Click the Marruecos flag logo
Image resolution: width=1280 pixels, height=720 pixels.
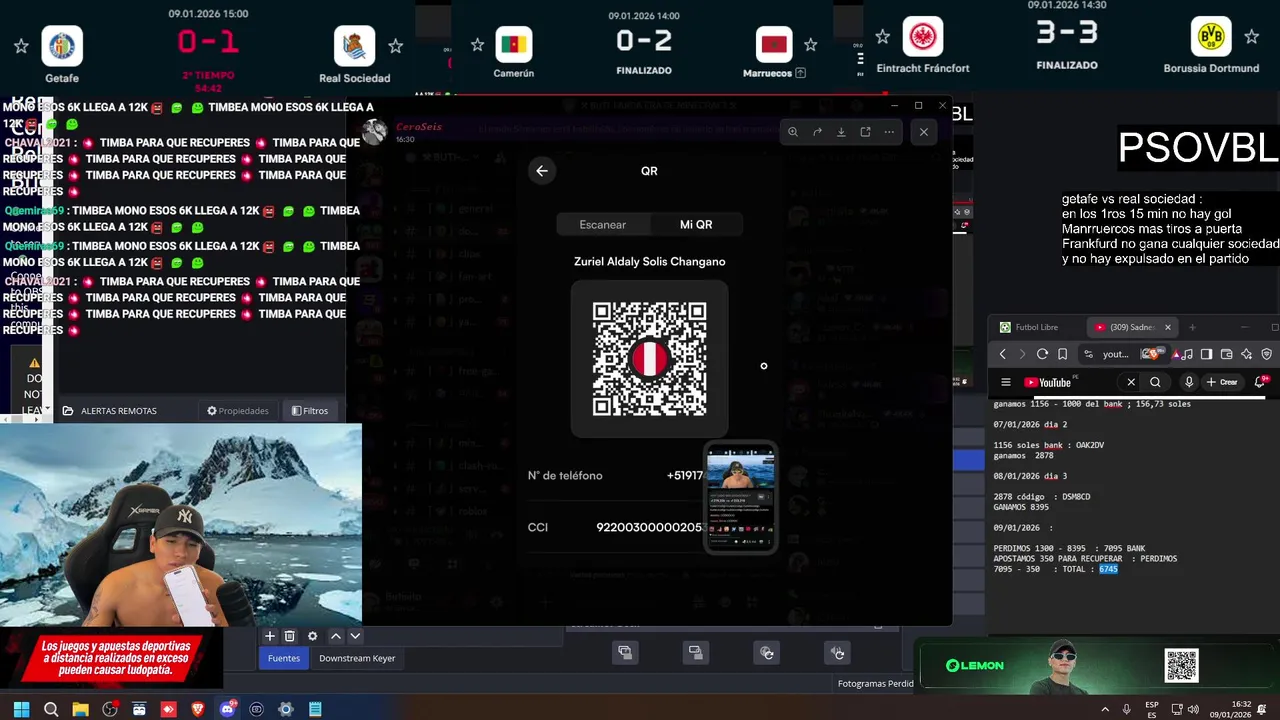(774, 44)
